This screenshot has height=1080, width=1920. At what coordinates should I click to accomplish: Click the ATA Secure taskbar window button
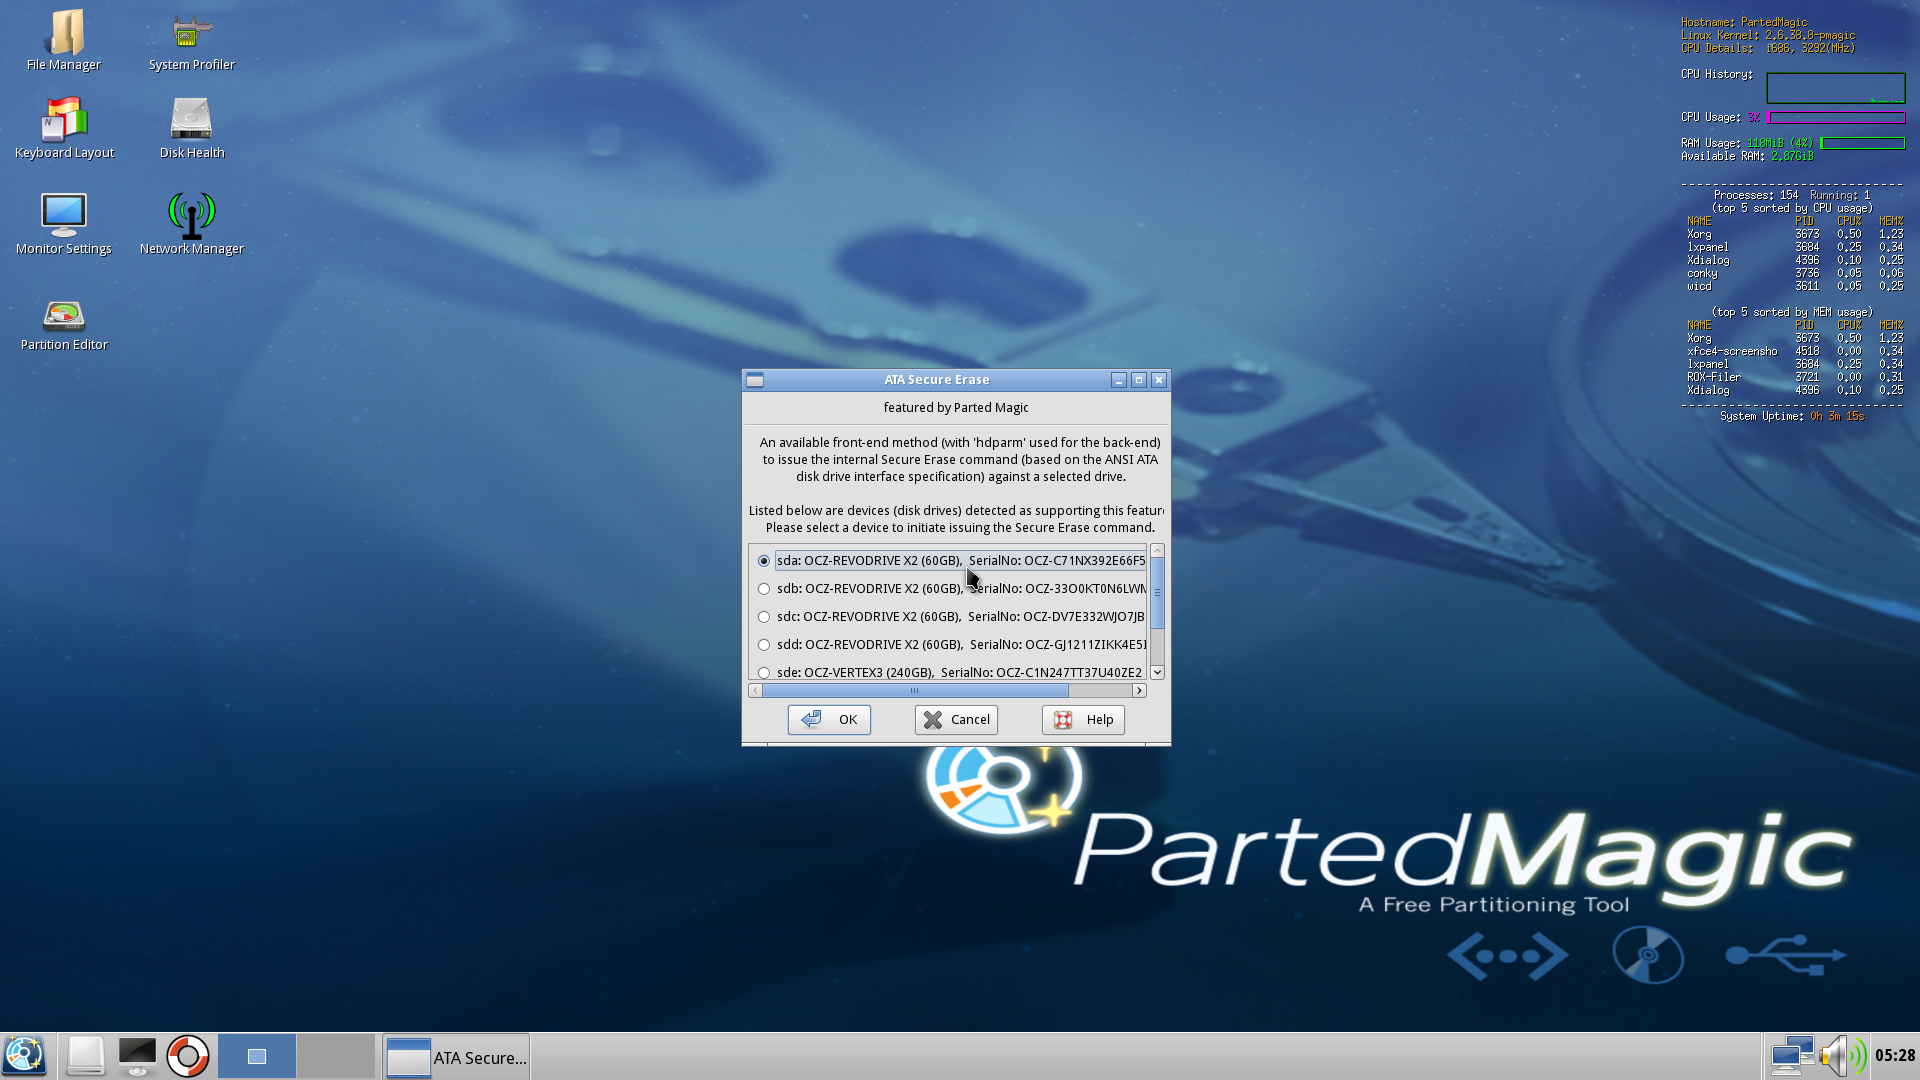pyautogui.click(x=456, y=1057)
